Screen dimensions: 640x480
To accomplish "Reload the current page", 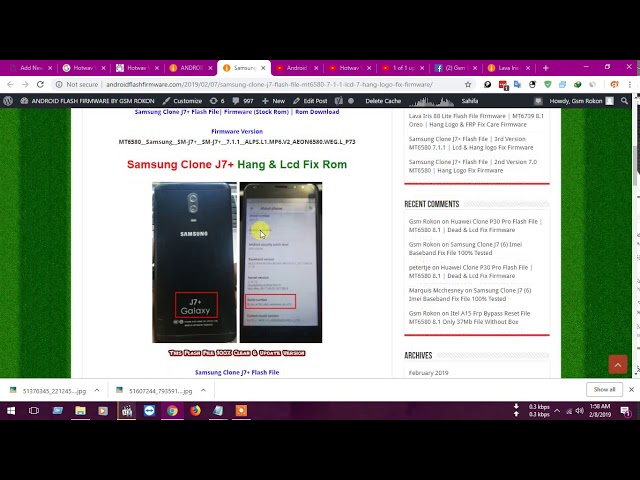I will (40, 84).
